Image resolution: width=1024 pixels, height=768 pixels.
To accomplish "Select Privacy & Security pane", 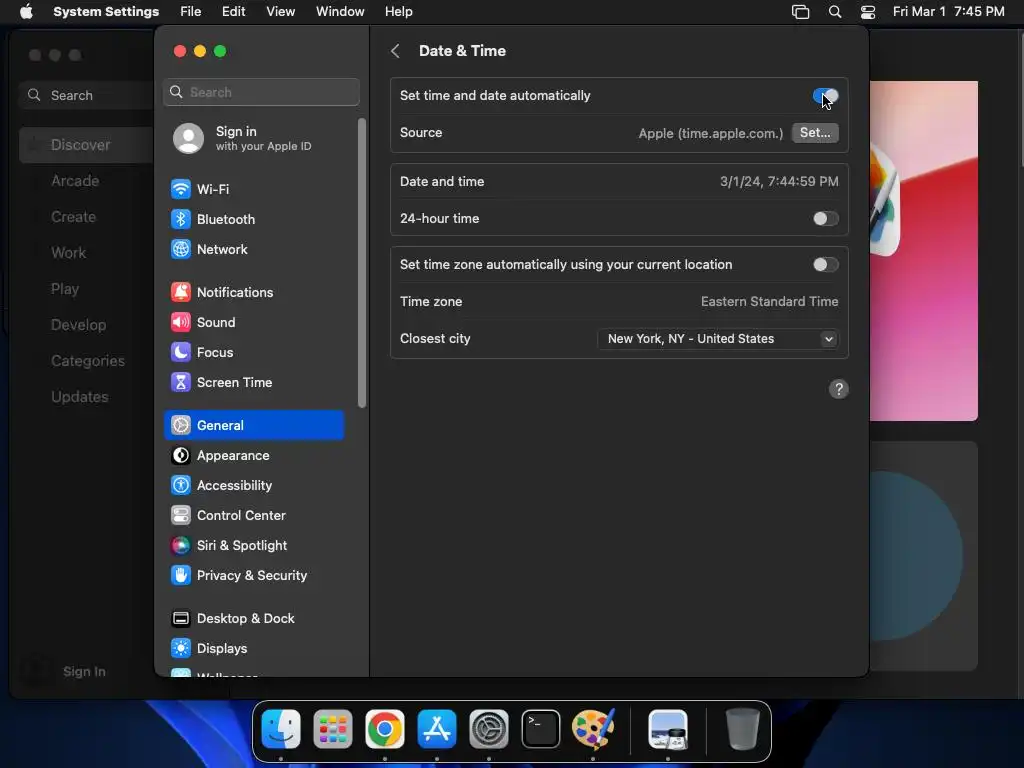I will 253,575.
